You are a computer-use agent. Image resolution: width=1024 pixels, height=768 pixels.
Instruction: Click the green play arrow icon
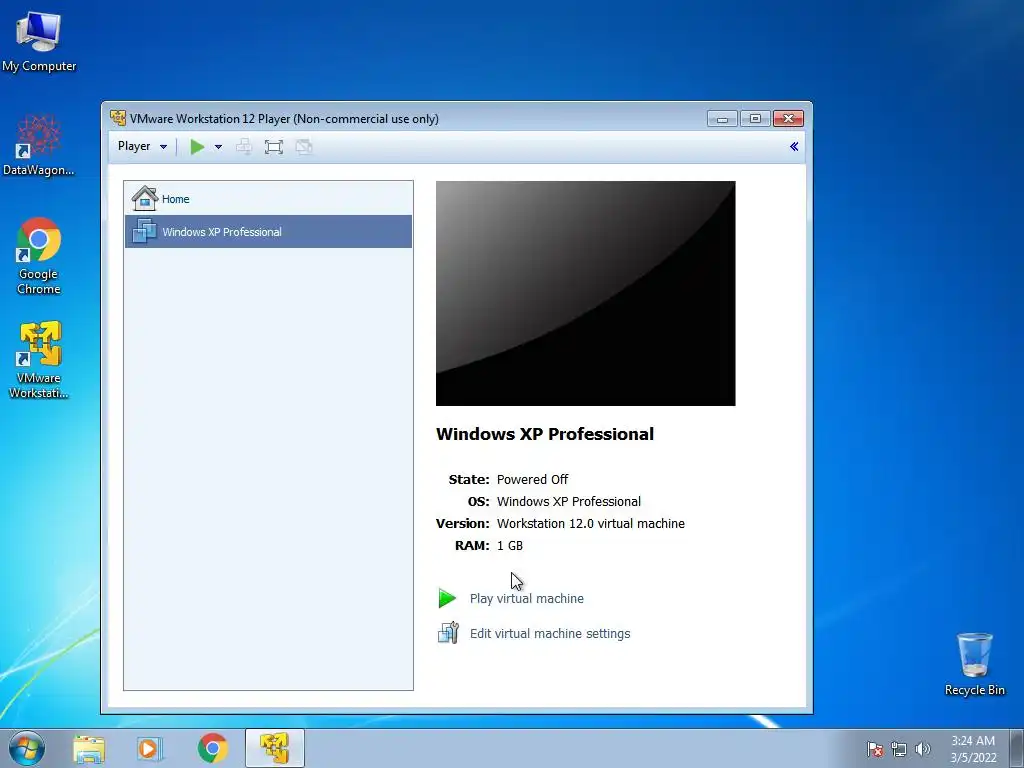[x=447, y=598]
